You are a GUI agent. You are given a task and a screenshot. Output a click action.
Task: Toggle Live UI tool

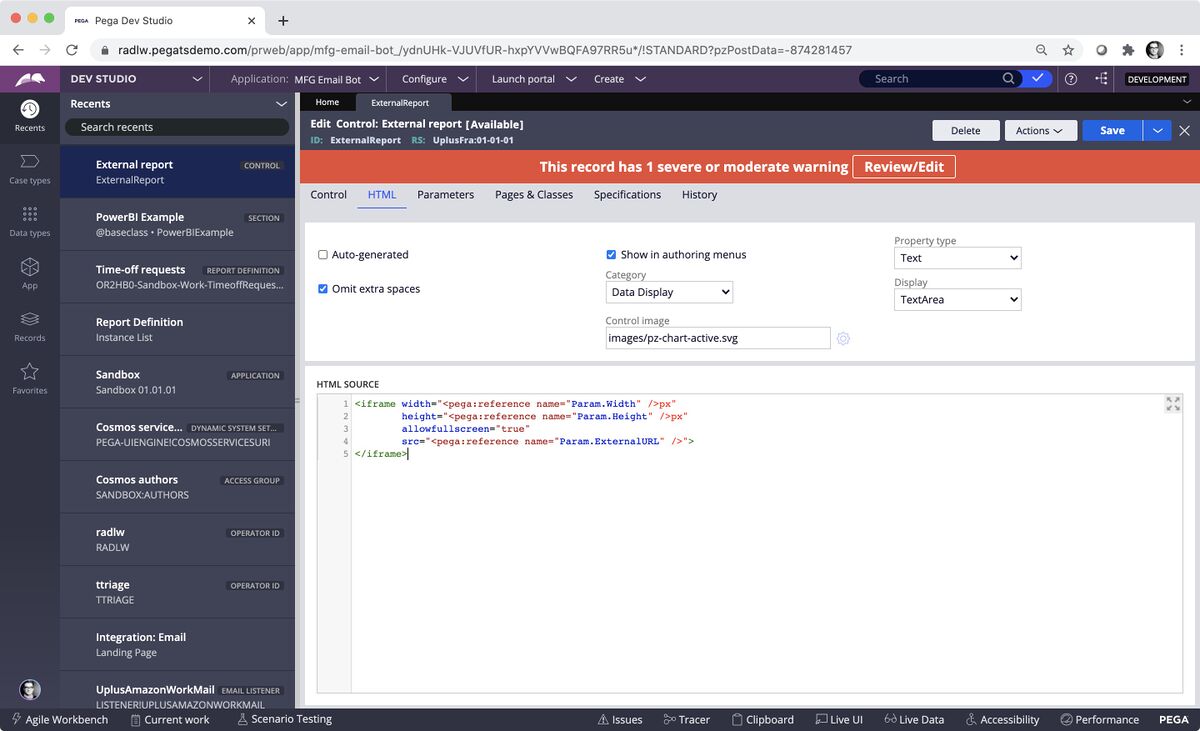coord(838,719)
